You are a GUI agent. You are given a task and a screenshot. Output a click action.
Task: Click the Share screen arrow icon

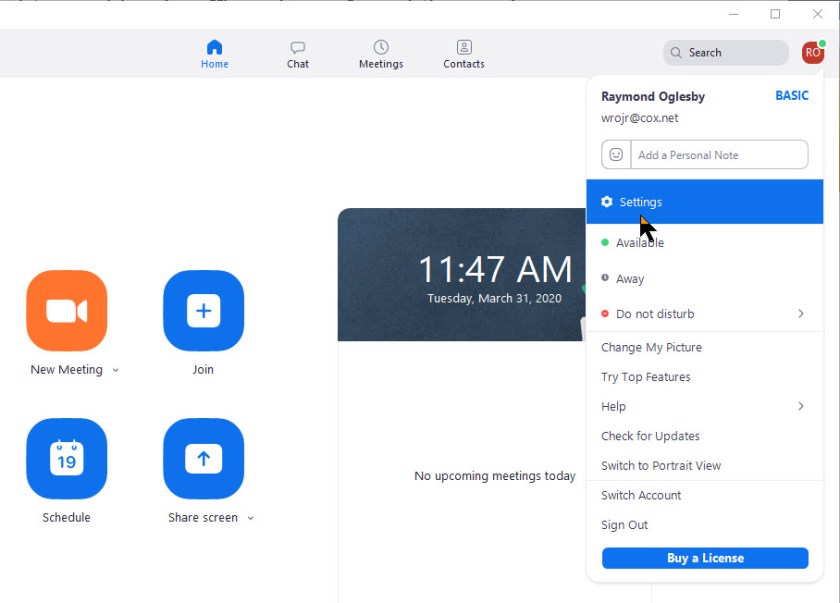[x=203, y=458]
